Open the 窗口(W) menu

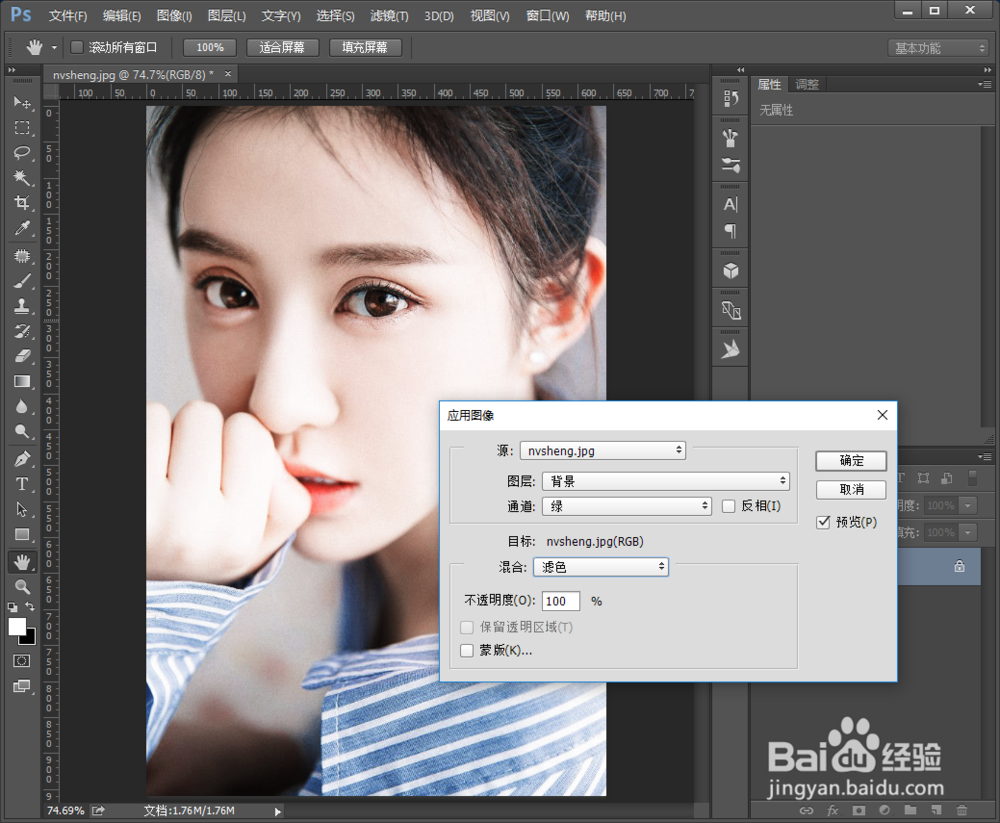[547, 16]
